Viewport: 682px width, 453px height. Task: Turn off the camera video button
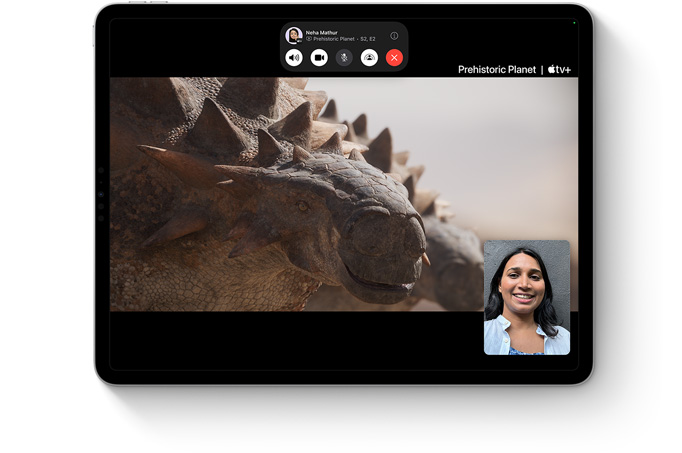point(319,57)
